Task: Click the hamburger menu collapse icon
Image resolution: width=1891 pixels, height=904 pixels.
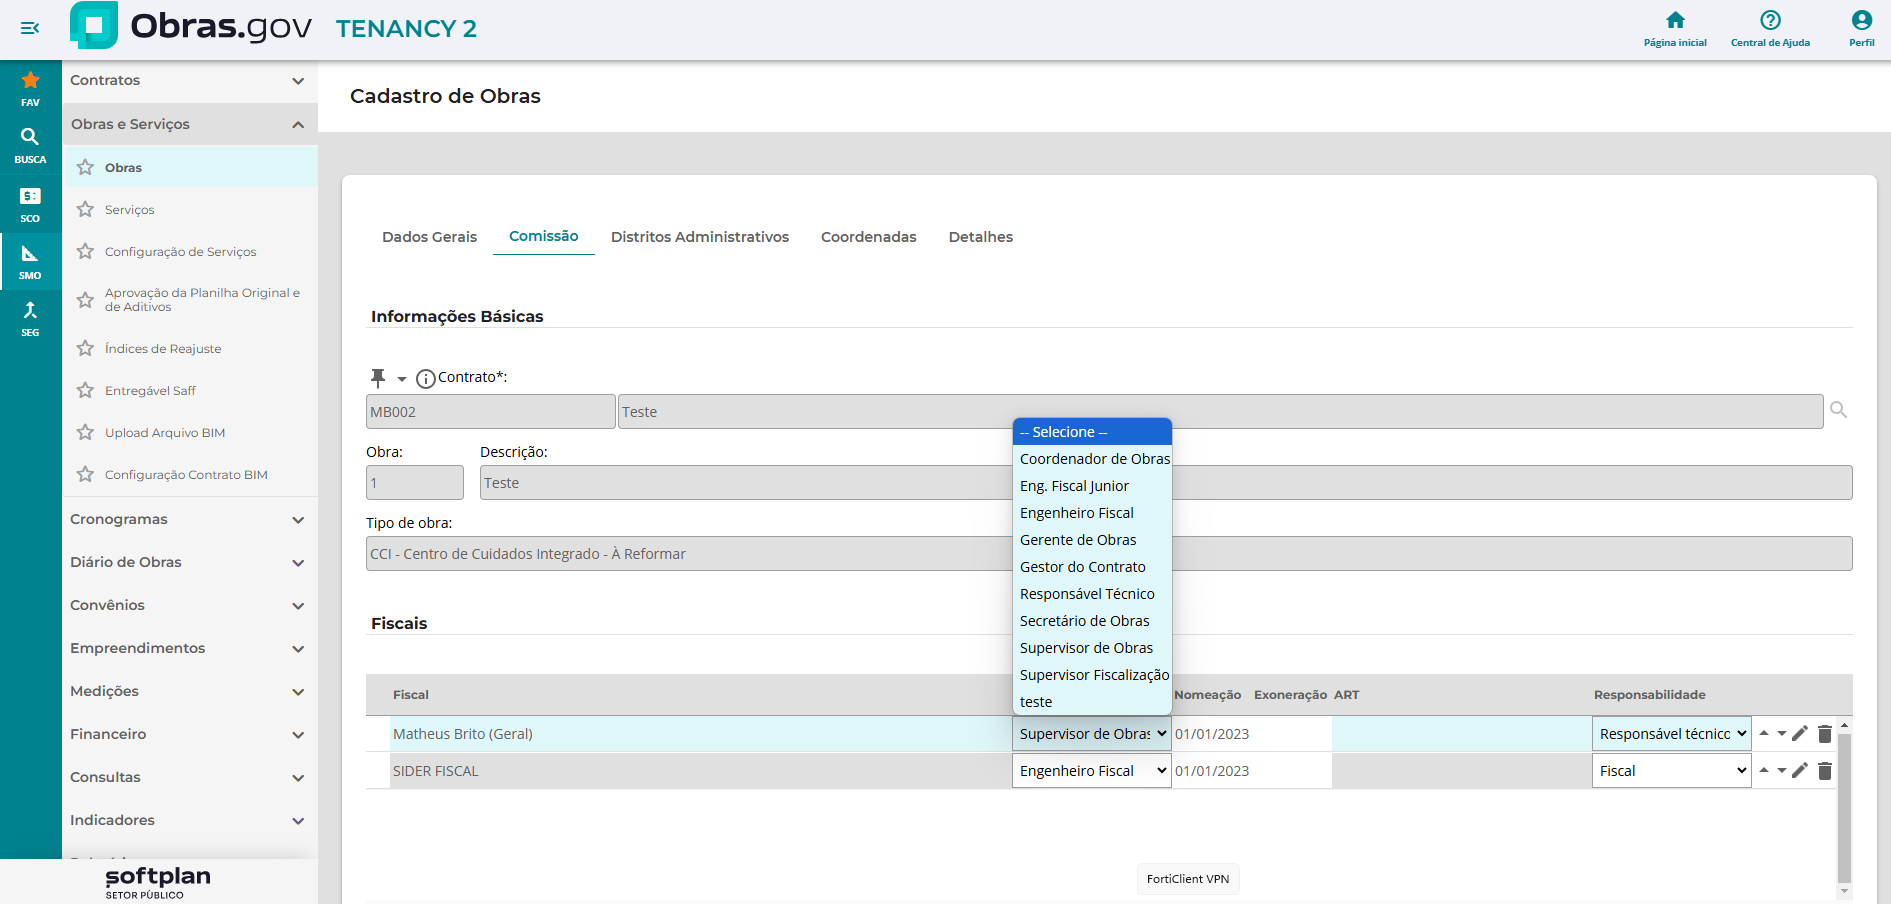Action: (x=30, y=28)
